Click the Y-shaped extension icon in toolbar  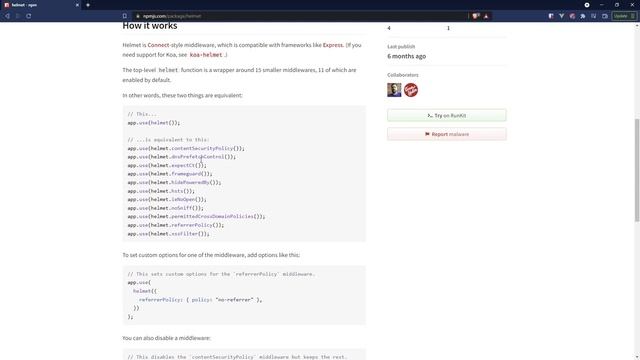pos(562,16)
